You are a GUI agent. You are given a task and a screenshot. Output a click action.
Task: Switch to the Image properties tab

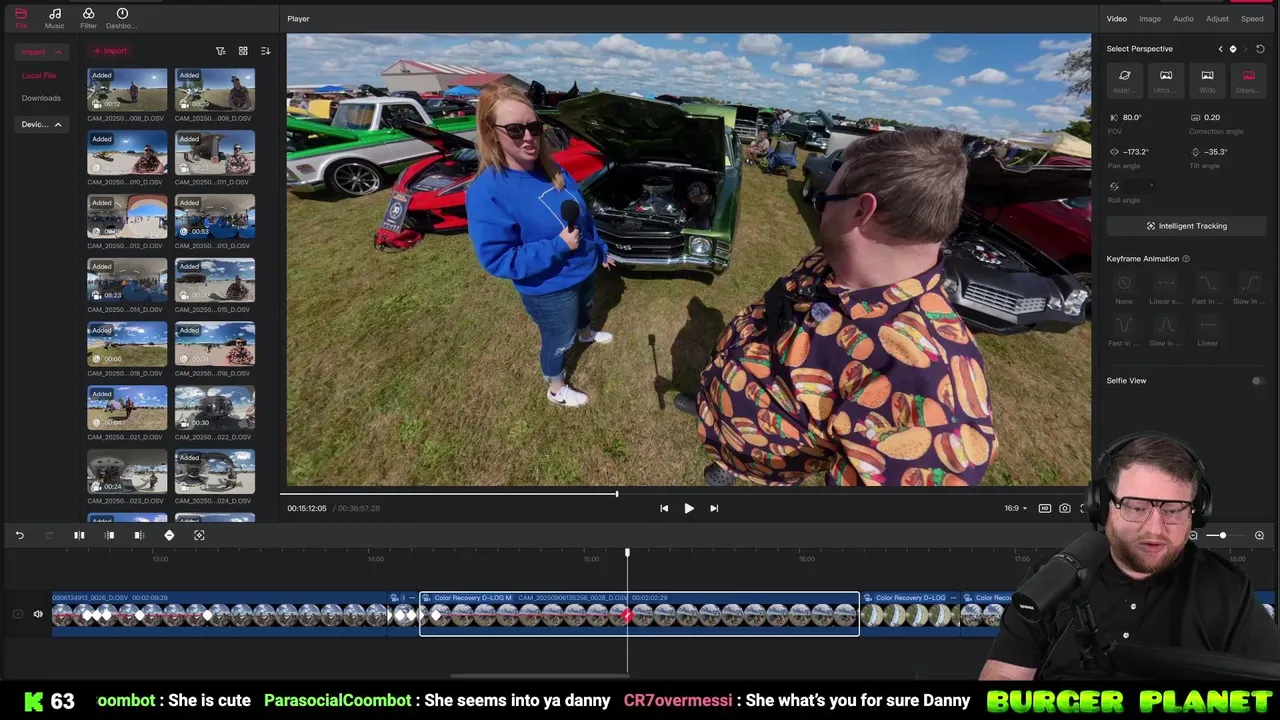click(x=1150, y=19)
